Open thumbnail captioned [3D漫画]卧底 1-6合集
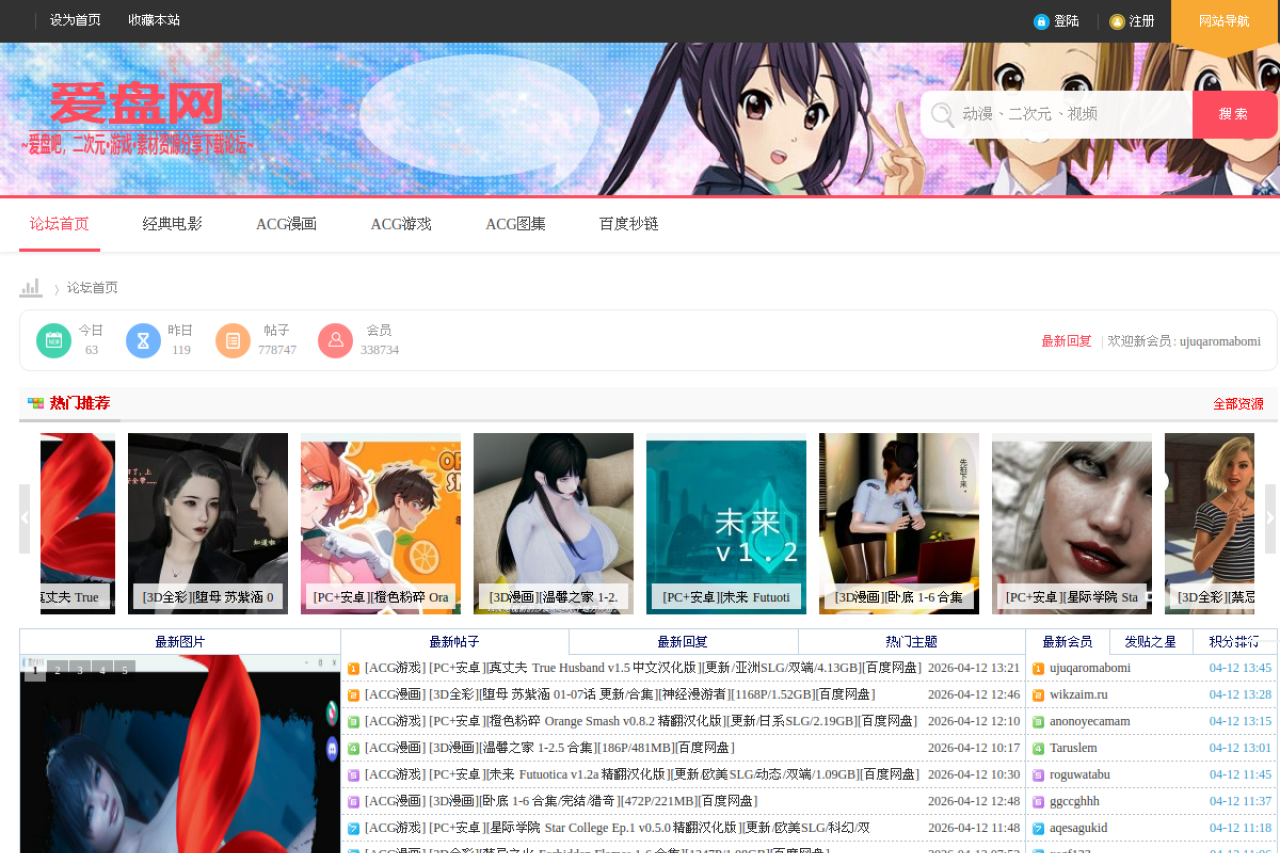The height and width of the screenshot is (853, 1280). coord(899,523)
